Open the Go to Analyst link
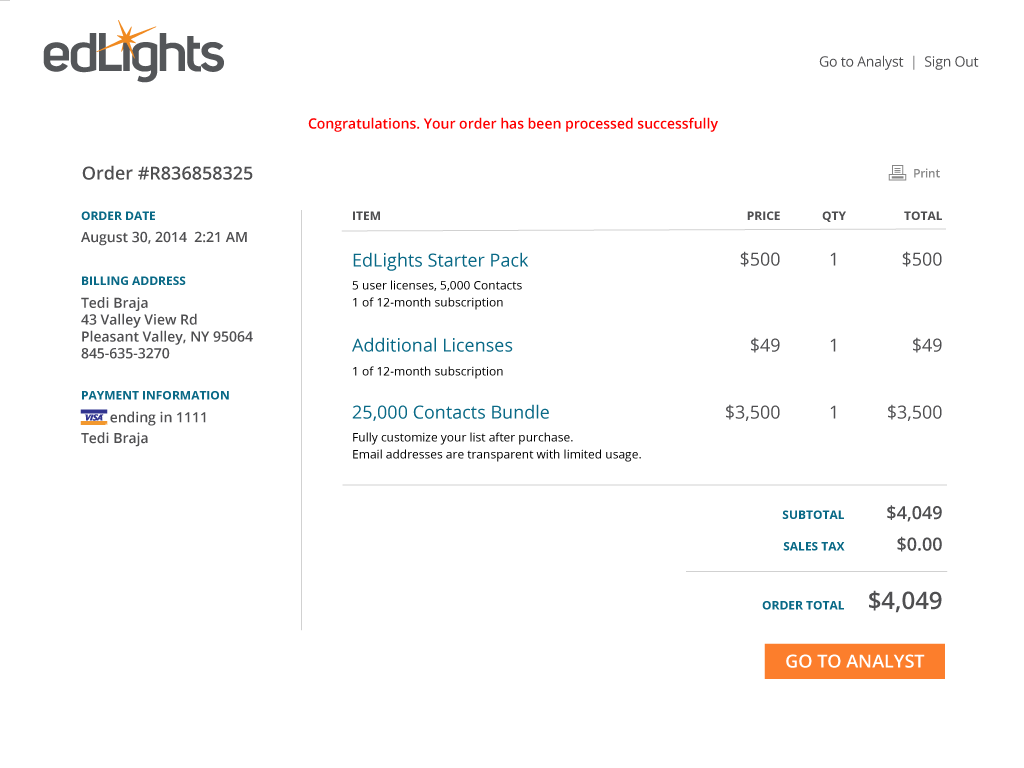Image resolution: width=1024 pixels, height=768 pixels. [861, 62]
